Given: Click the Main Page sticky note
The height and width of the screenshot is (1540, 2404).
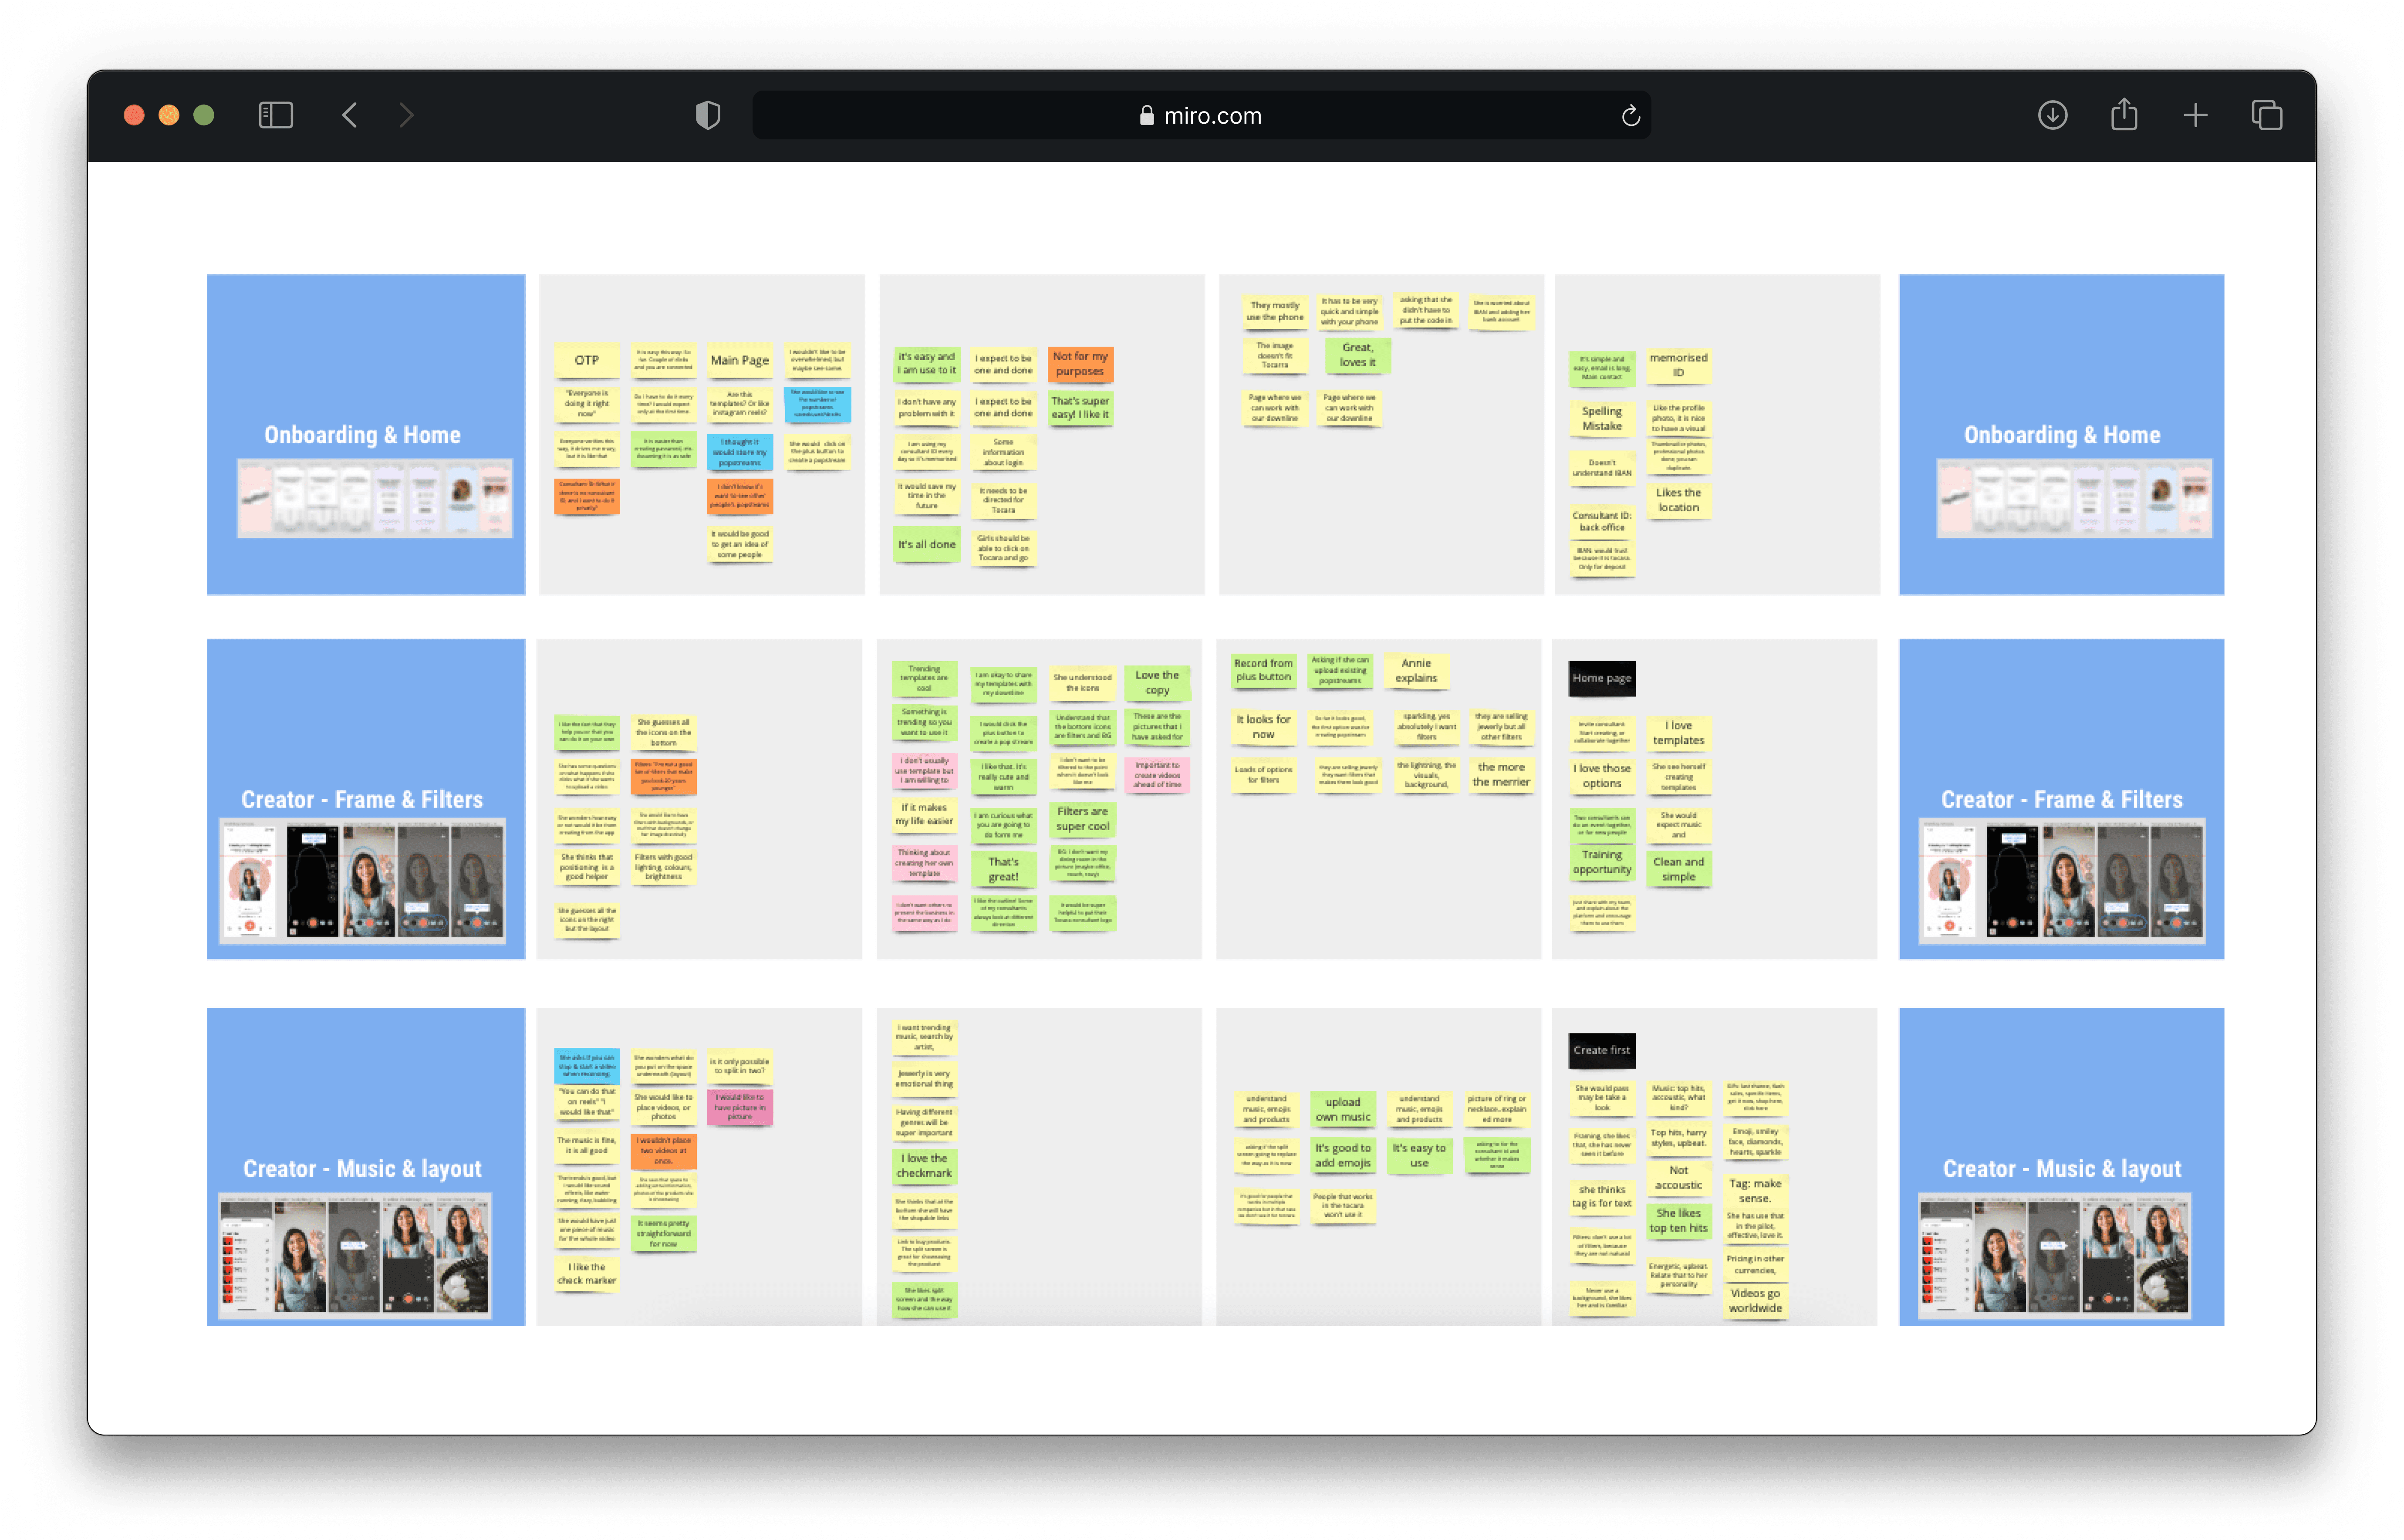Looking at the screenshot, I should click(x=740, y=360).
